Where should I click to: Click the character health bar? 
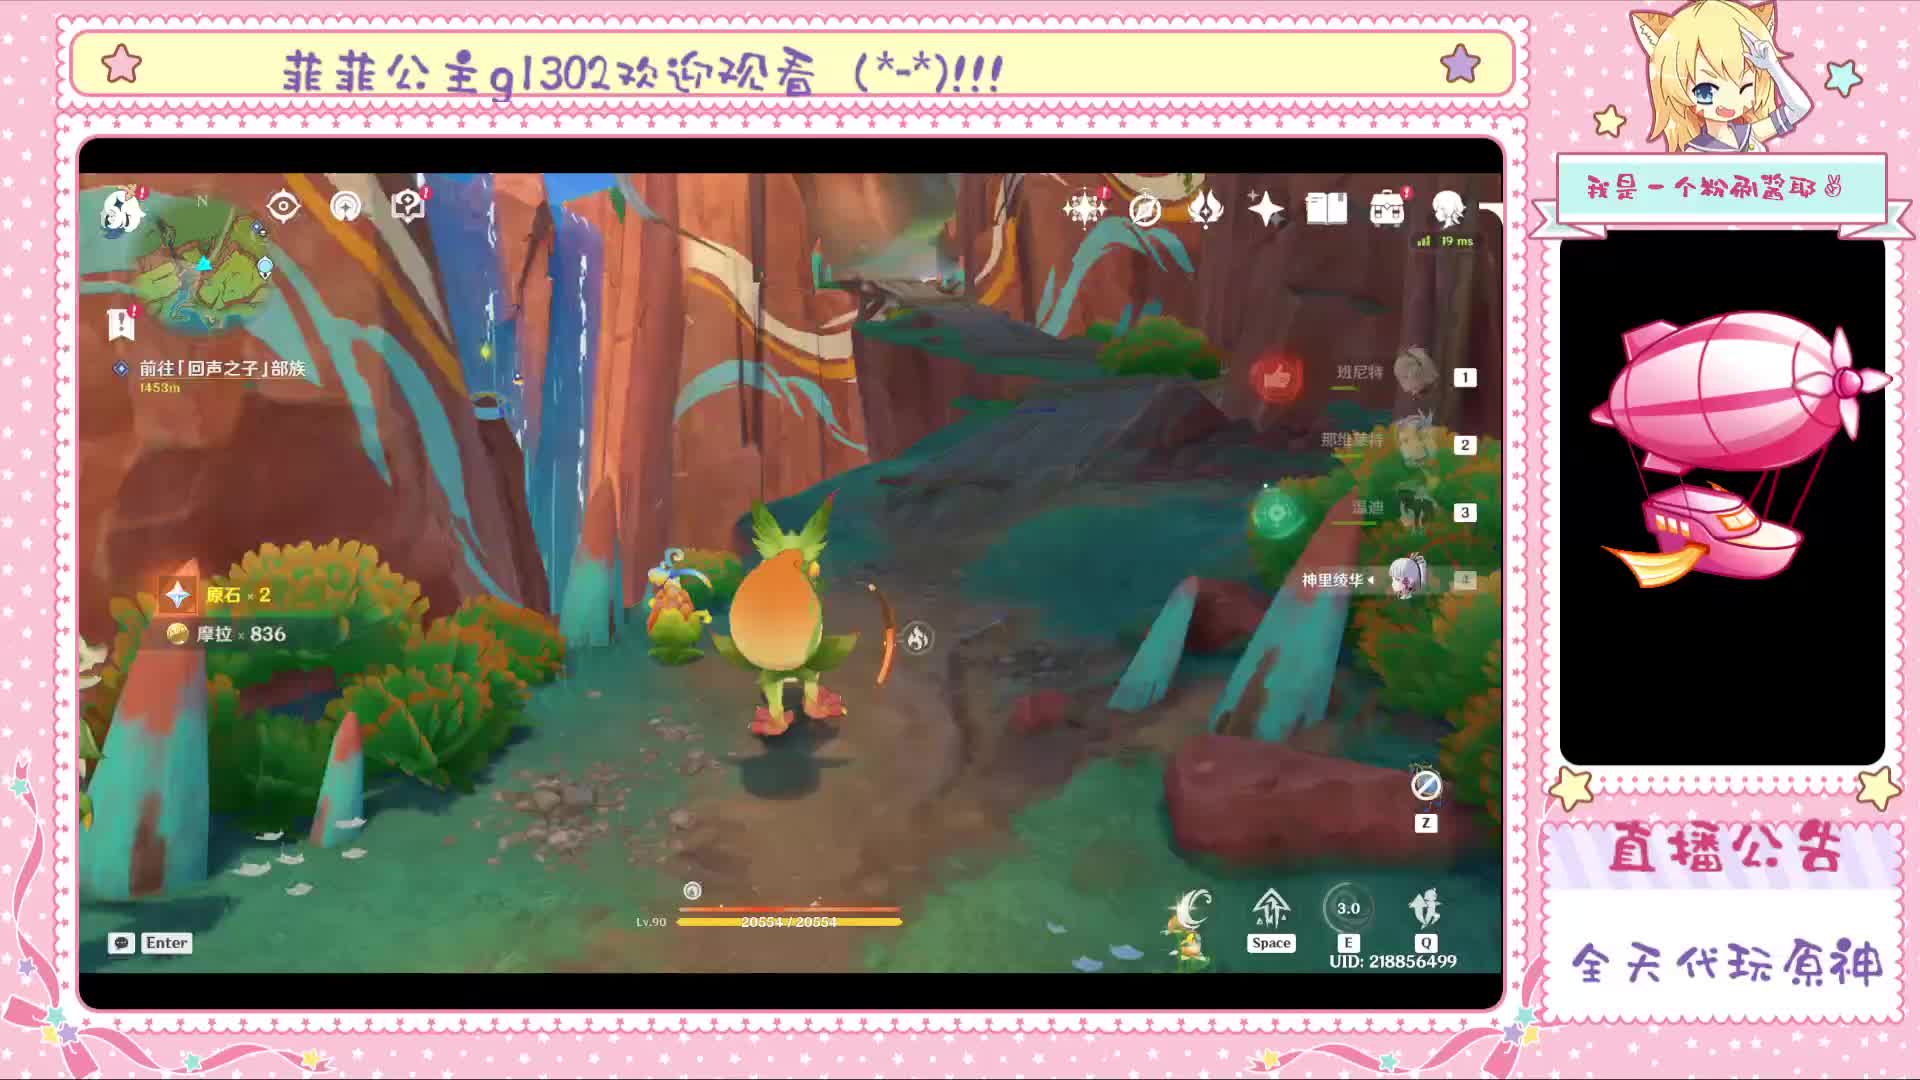789,921
